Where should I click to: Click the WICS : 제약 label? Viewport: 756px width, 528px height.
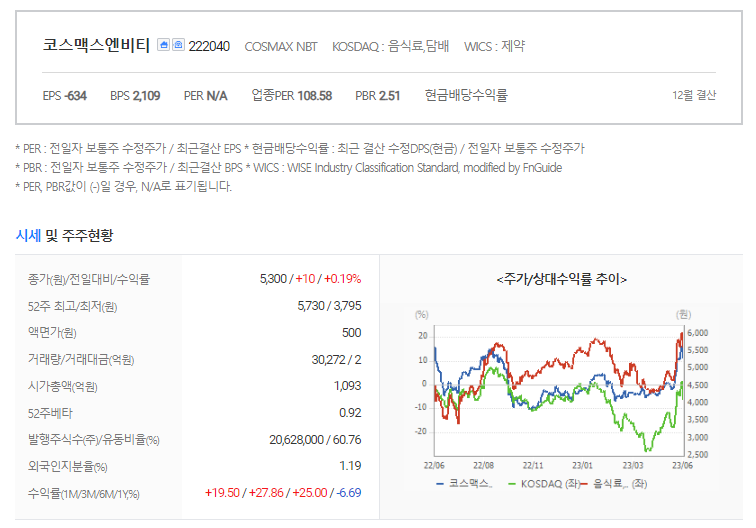click(494, 46)
